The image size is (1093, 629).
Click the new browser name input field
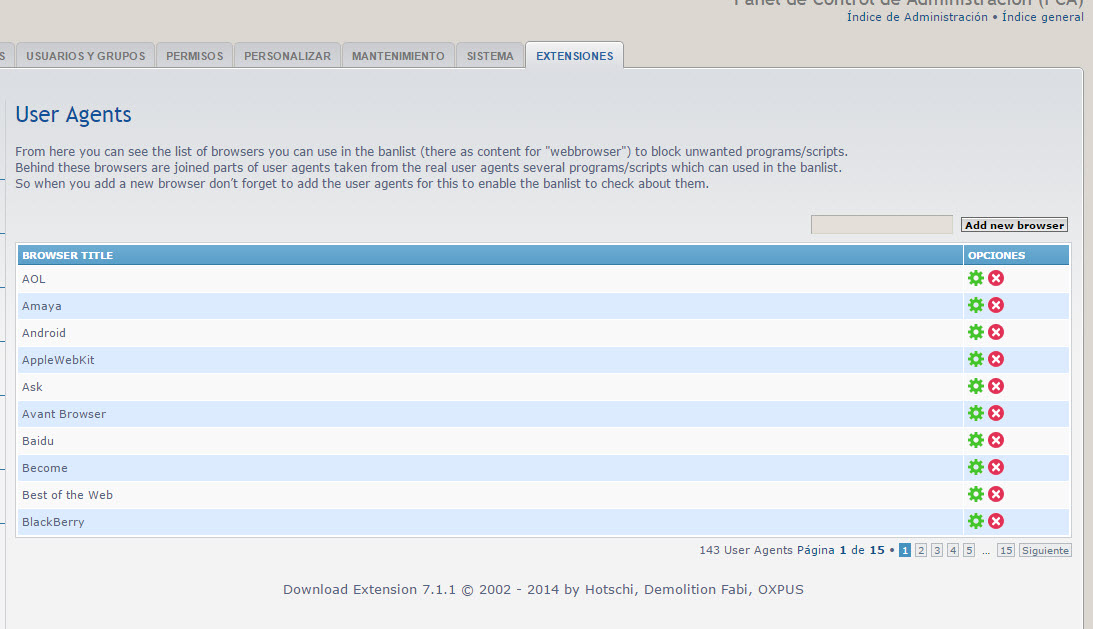pyautogui.click(x=881, y=225)
